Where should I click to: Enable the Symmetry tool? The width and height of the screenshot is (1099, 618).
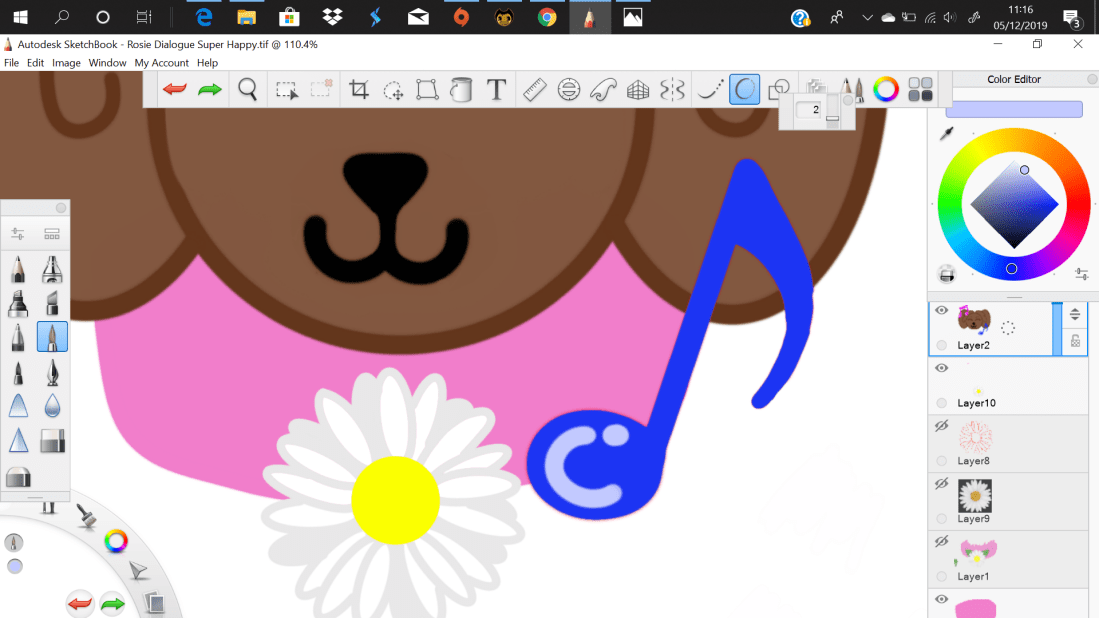pos(672,90)
